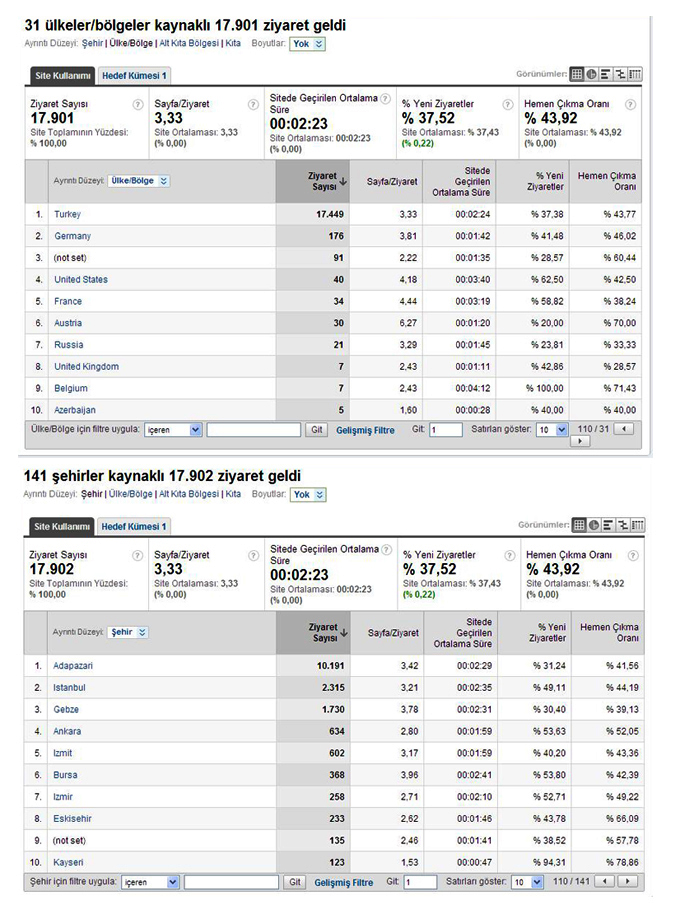Go to next page in cities report
Viewport: 680px width, 919px height.
tap(628, 881)
